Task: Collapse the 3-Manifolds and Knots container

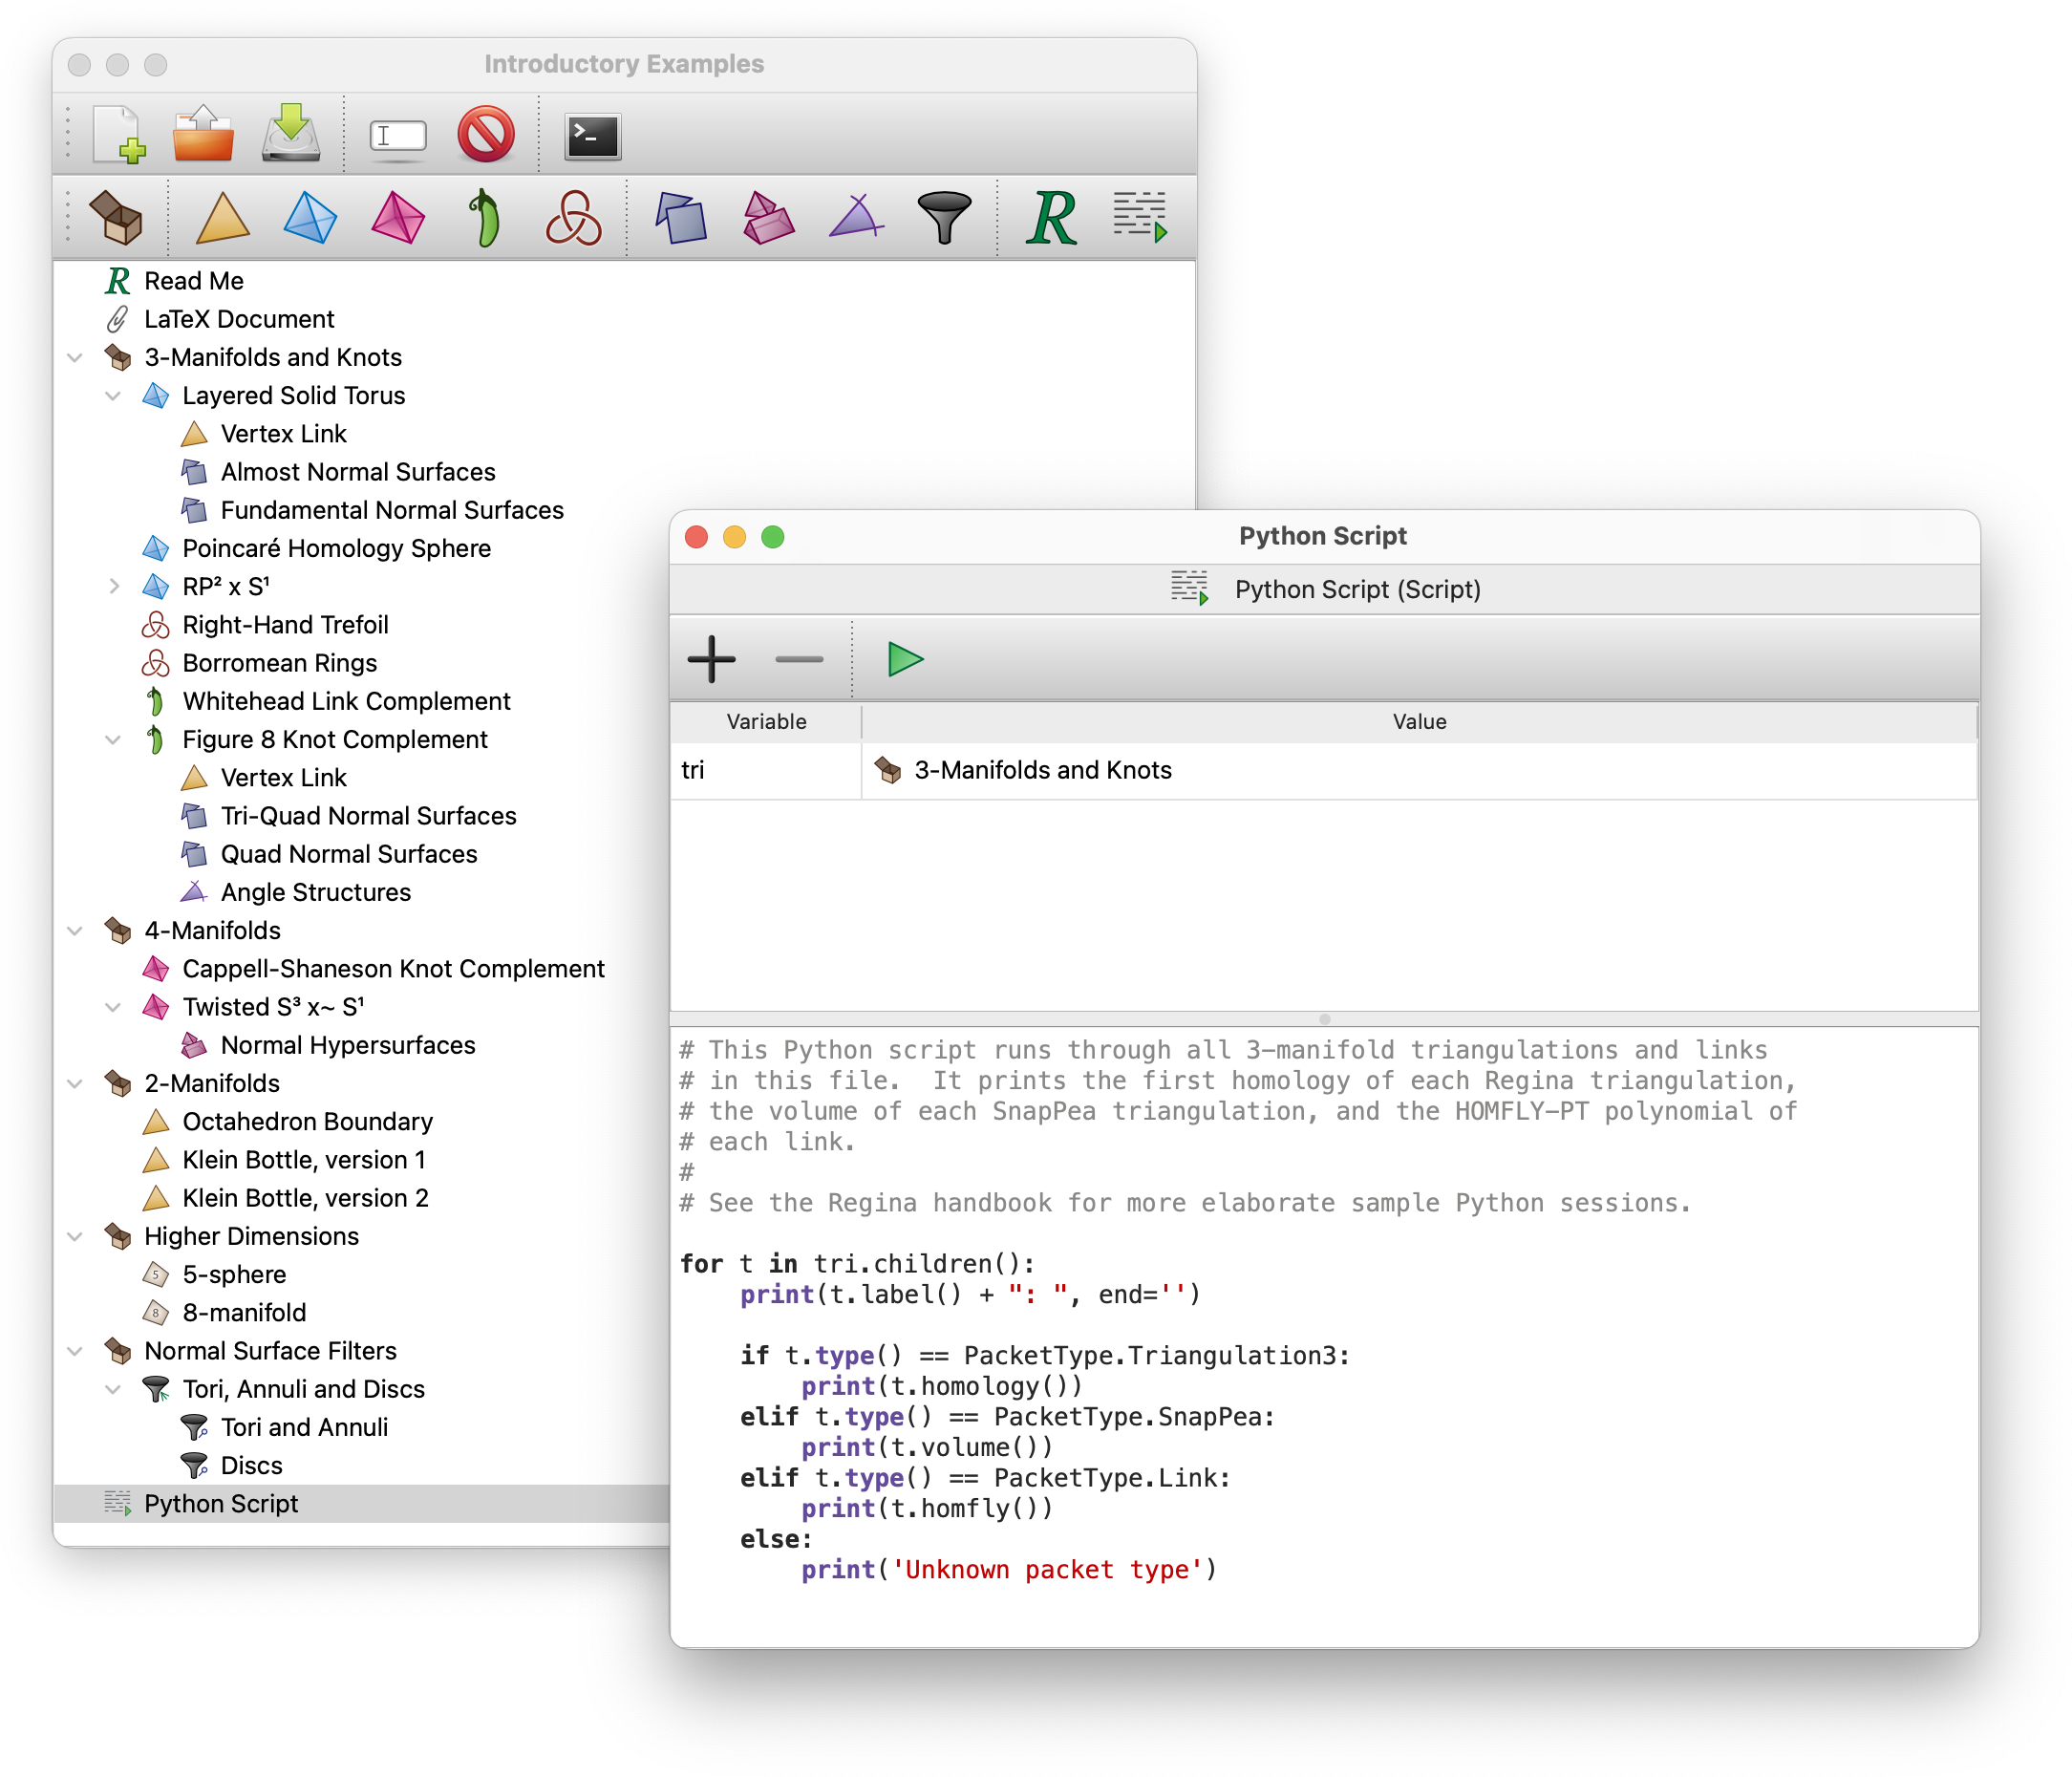Action: 75,357
